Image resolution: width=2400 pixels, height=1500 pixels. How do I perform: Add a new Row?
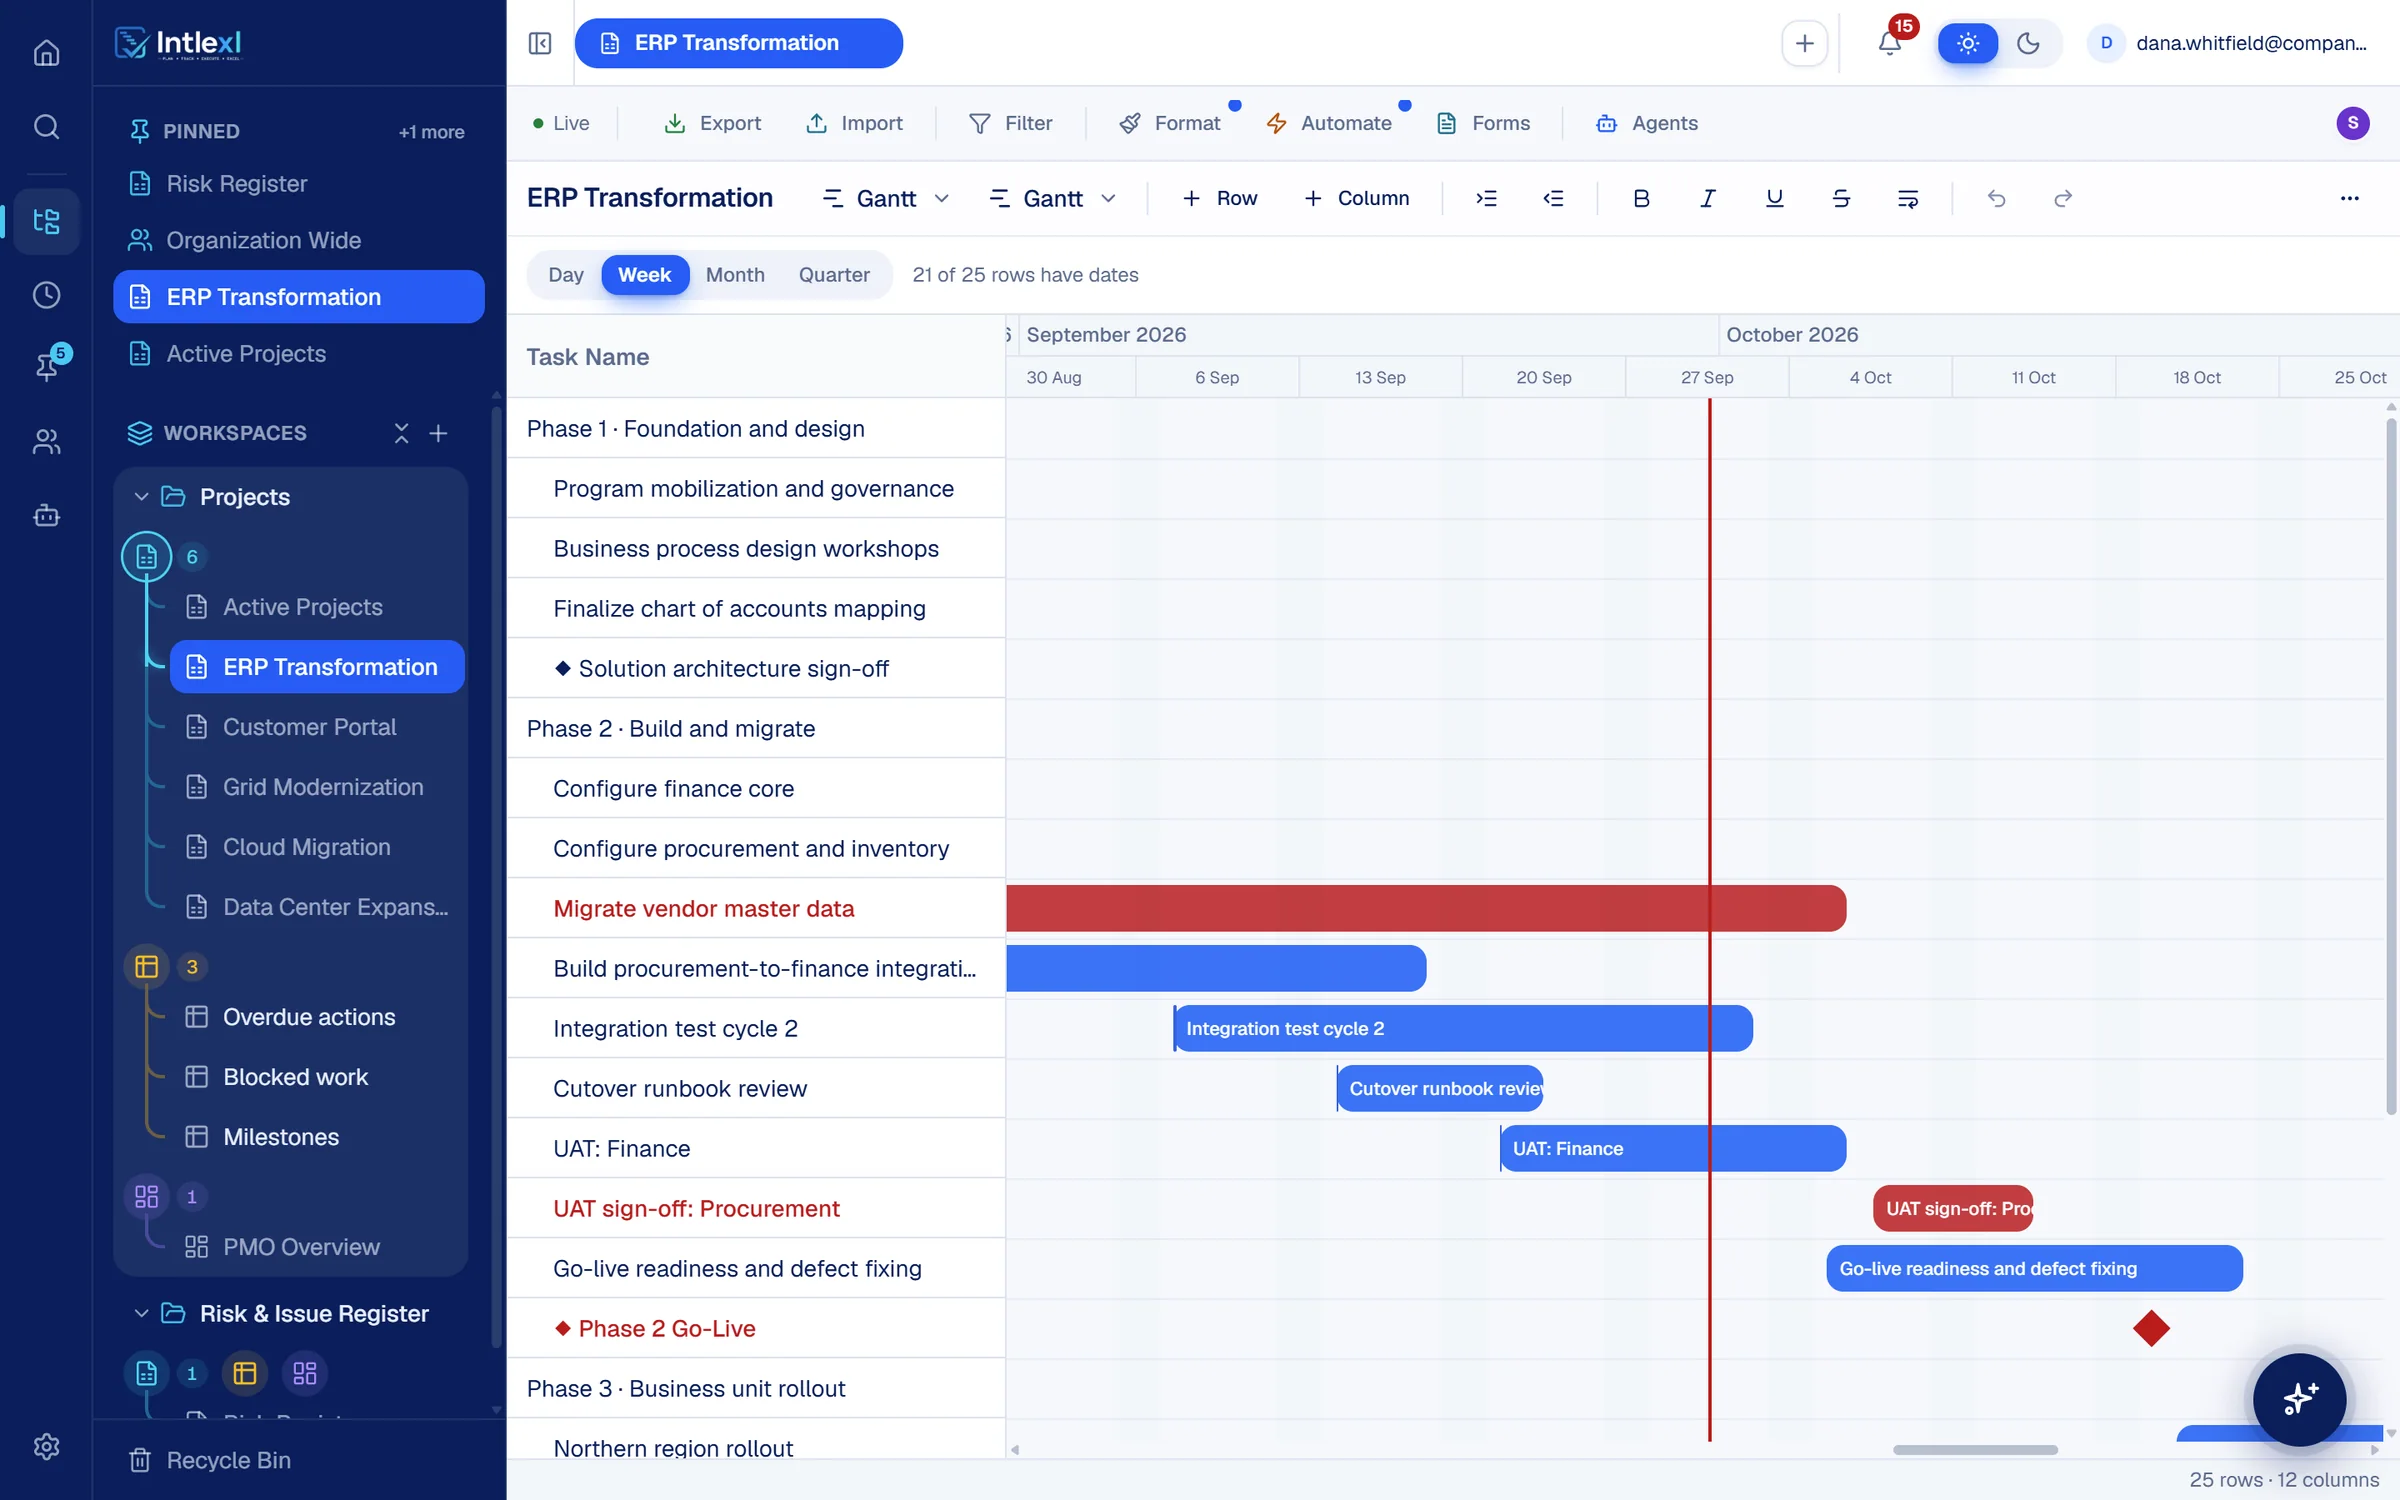(x=1219, y=198)
